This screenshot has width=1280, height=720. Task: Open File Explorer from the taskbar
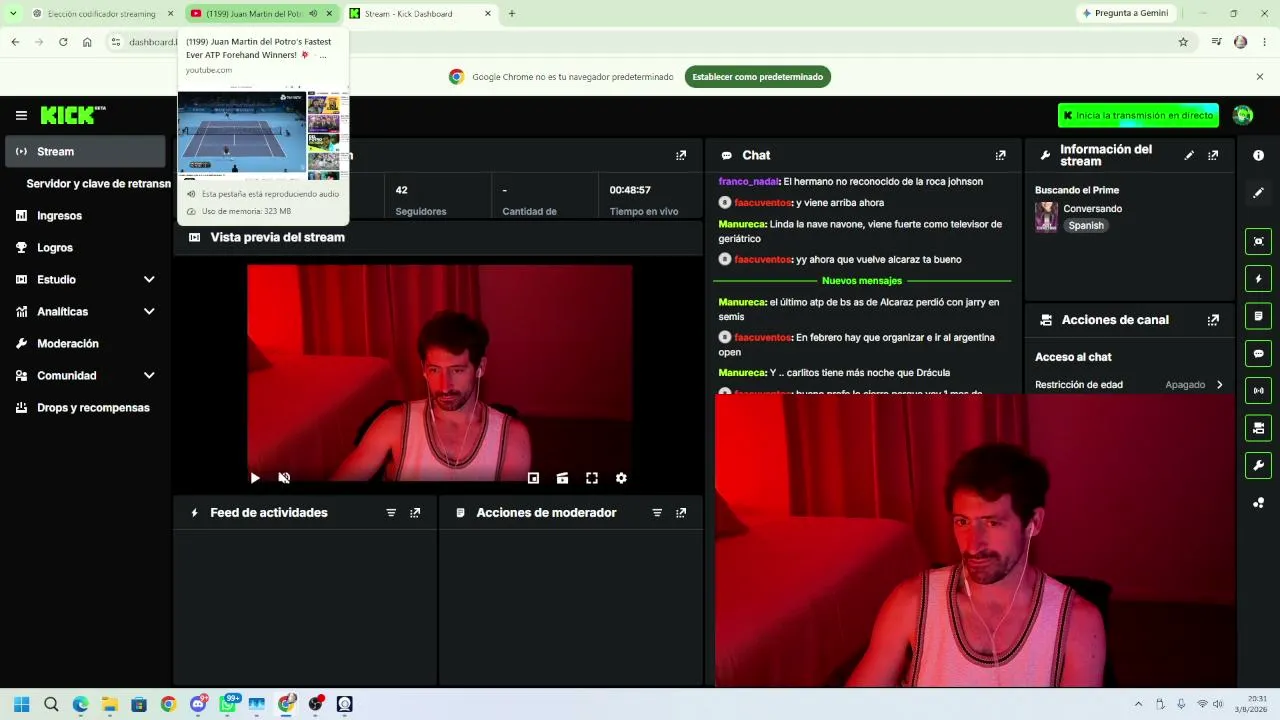pos(109,704)
